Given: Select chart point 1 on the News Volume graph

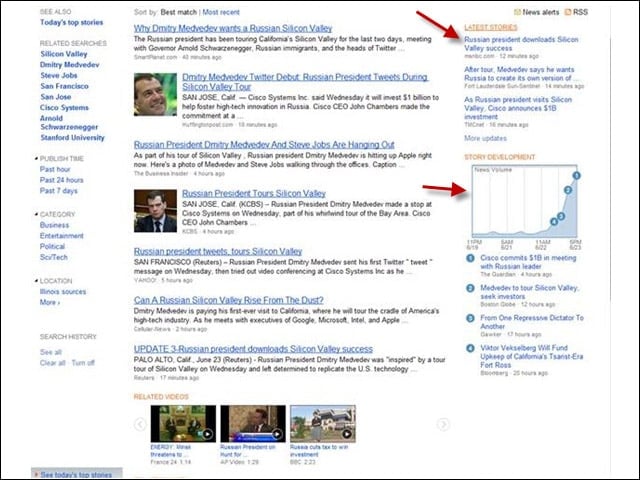Looking at the screenshot, I should (576, 176).
